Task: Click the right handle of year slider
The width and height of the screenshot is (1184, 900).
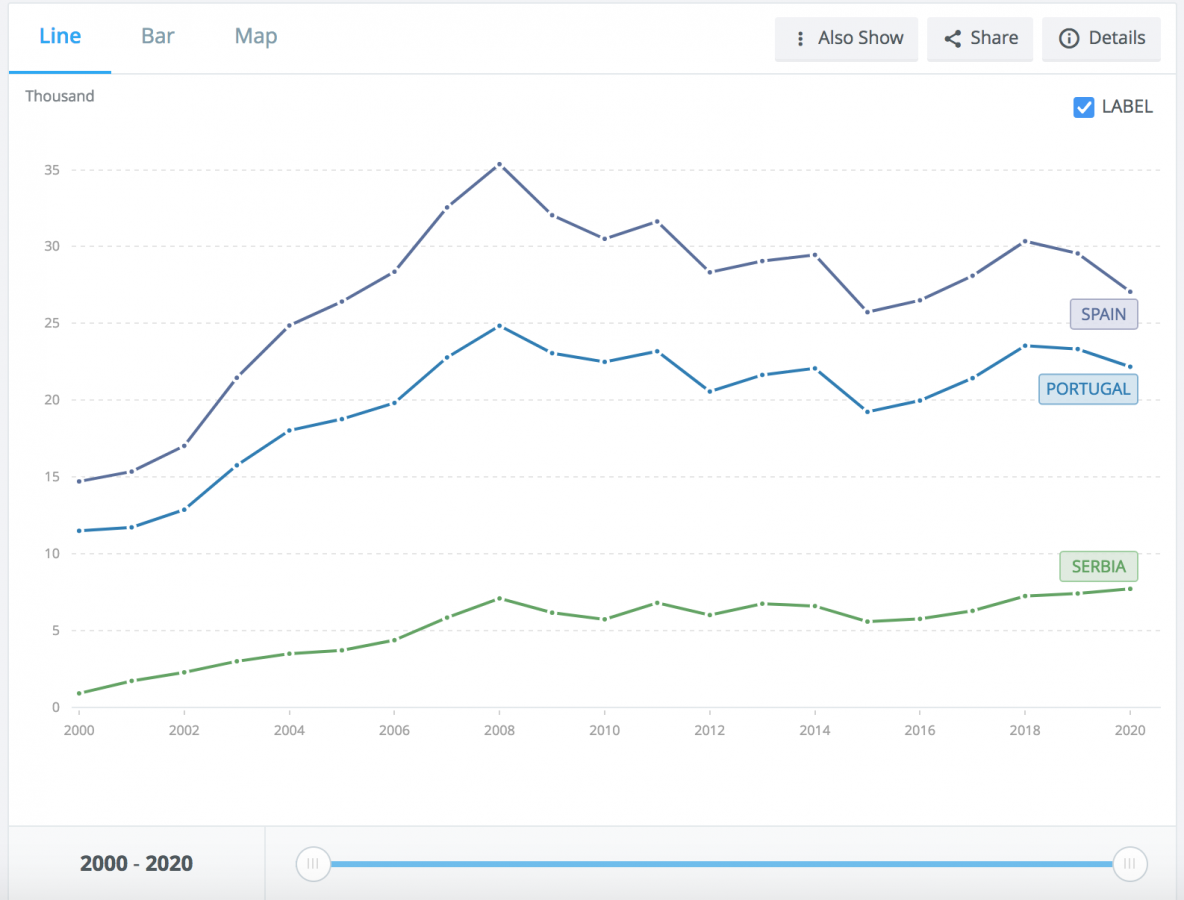Action: [1130, 863]
